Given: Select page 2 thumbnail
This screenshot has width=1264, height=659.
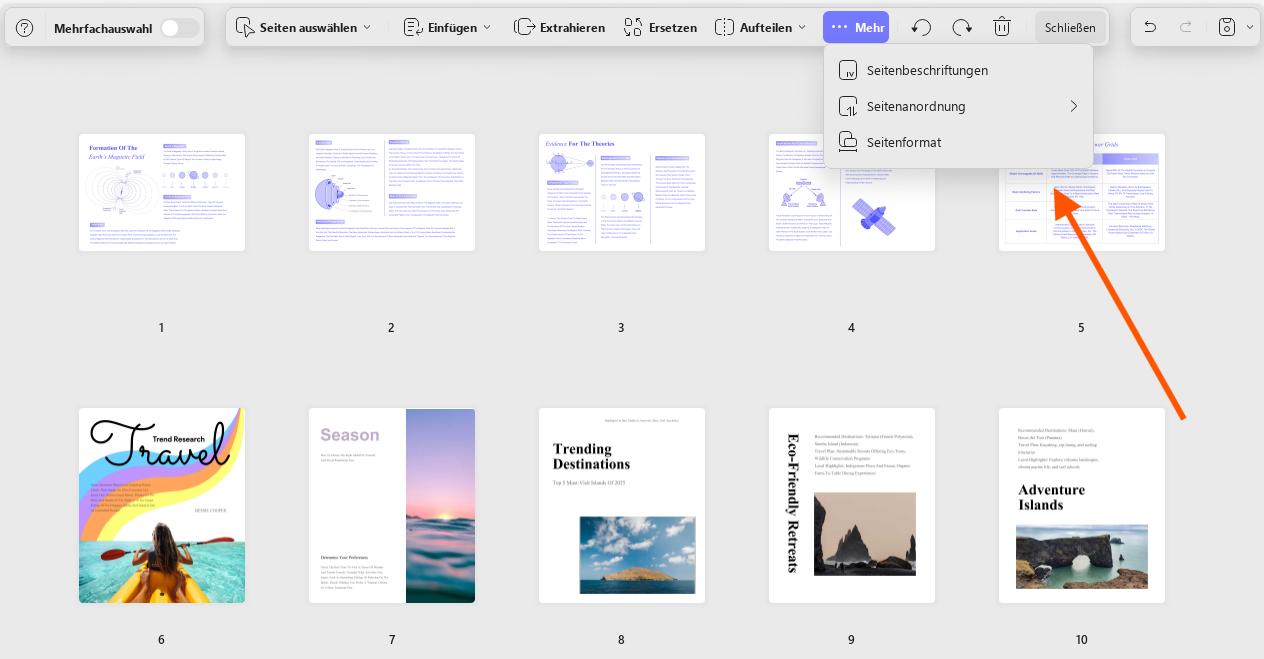Looking at the screenshot, I should click(x=392, y=192).
